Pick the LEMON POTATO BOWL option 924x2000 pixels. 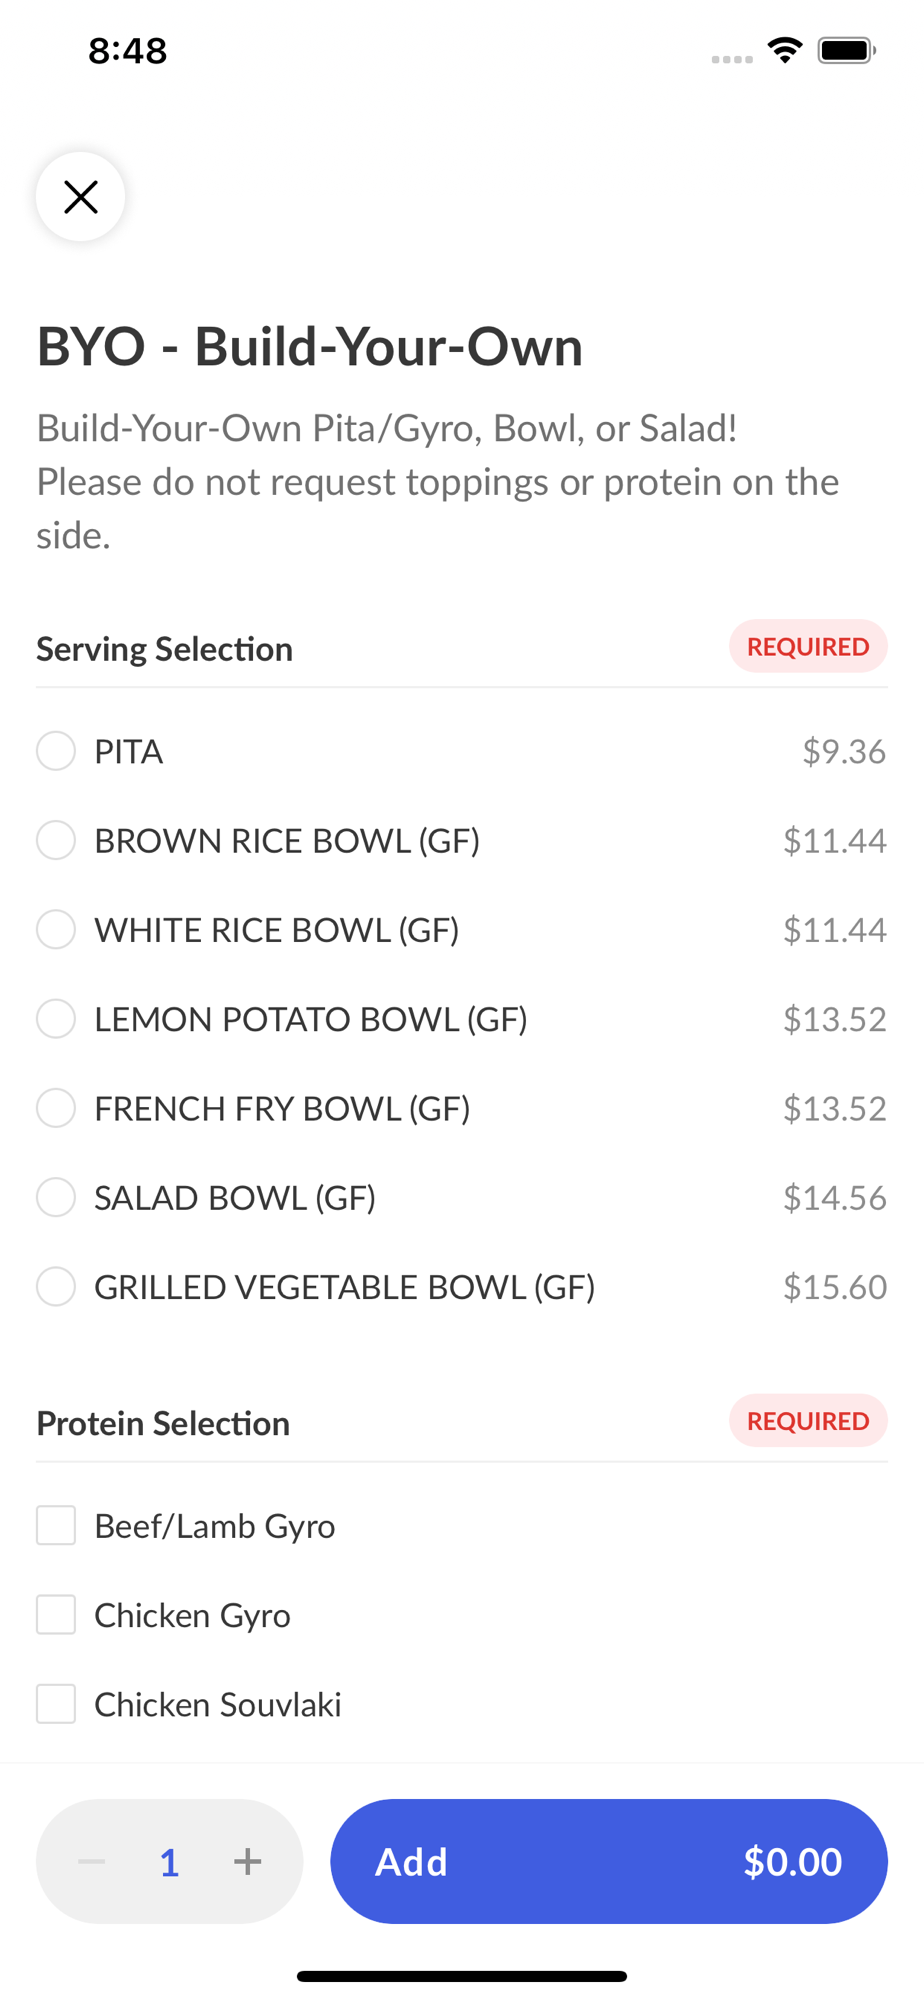click(x=56, y=1019)
